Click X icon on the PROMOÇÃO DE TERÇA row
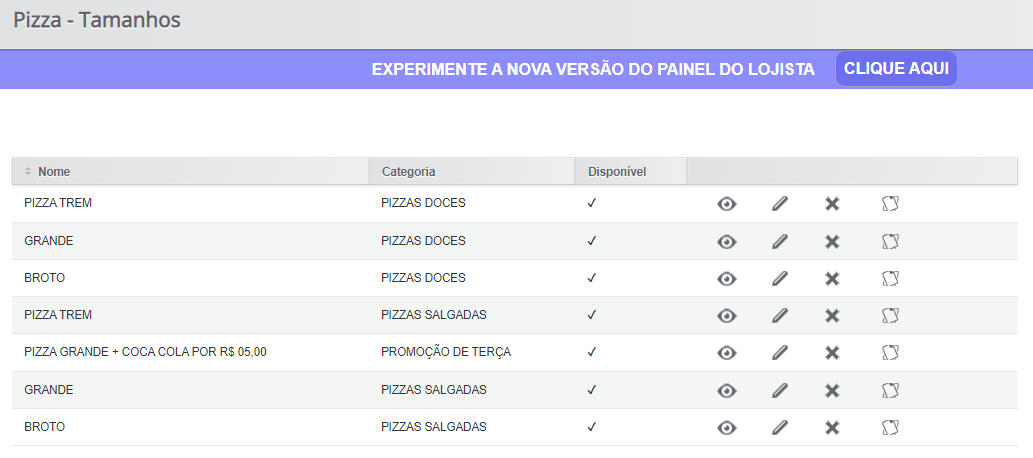 [x=832, y=353]
